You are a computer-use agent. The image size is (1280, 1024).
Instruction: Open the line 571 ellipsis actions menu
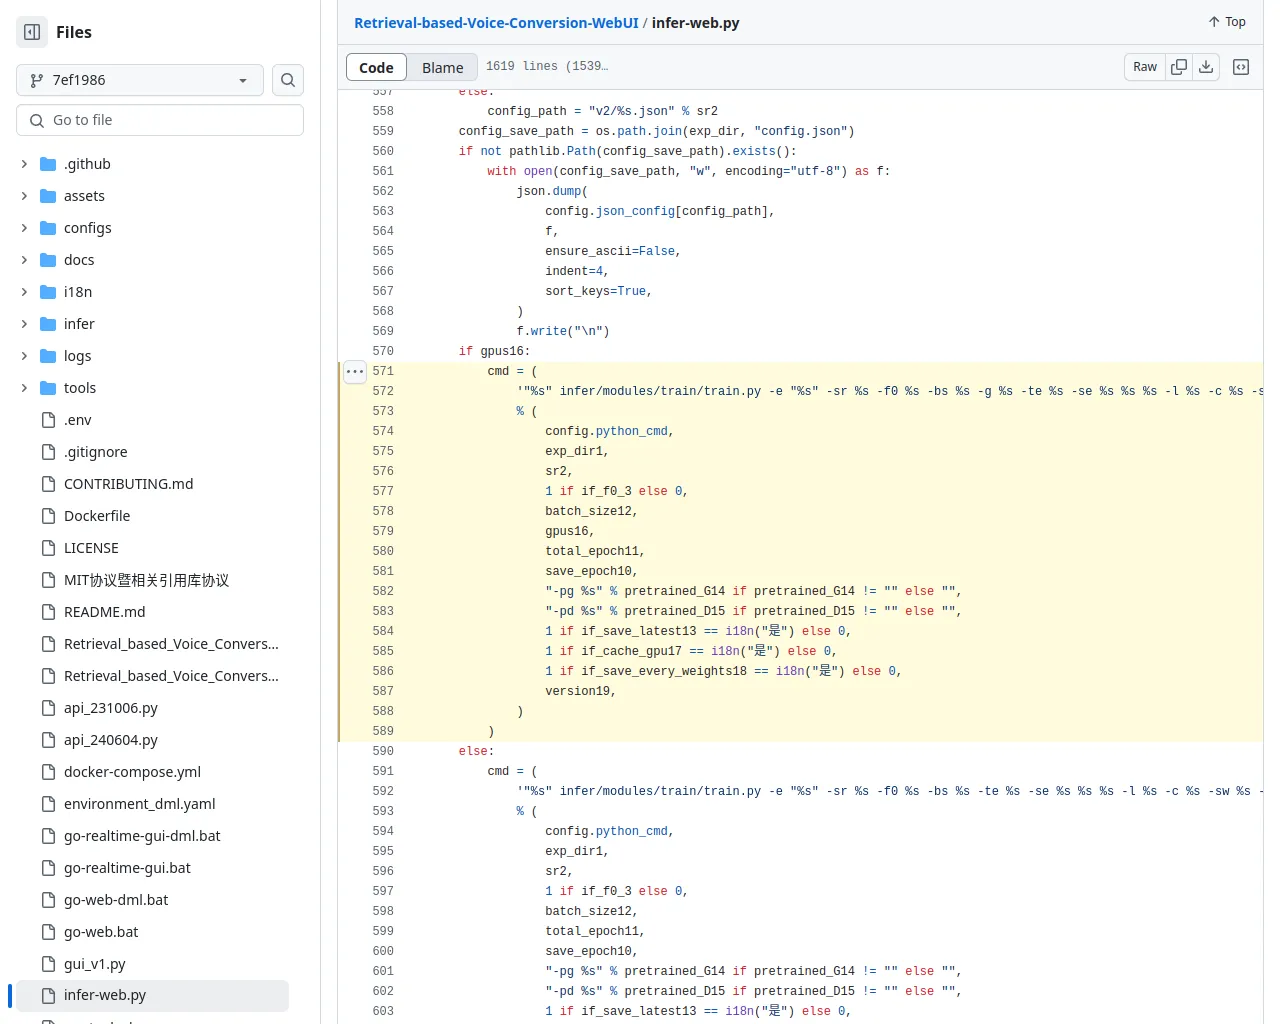355,371
